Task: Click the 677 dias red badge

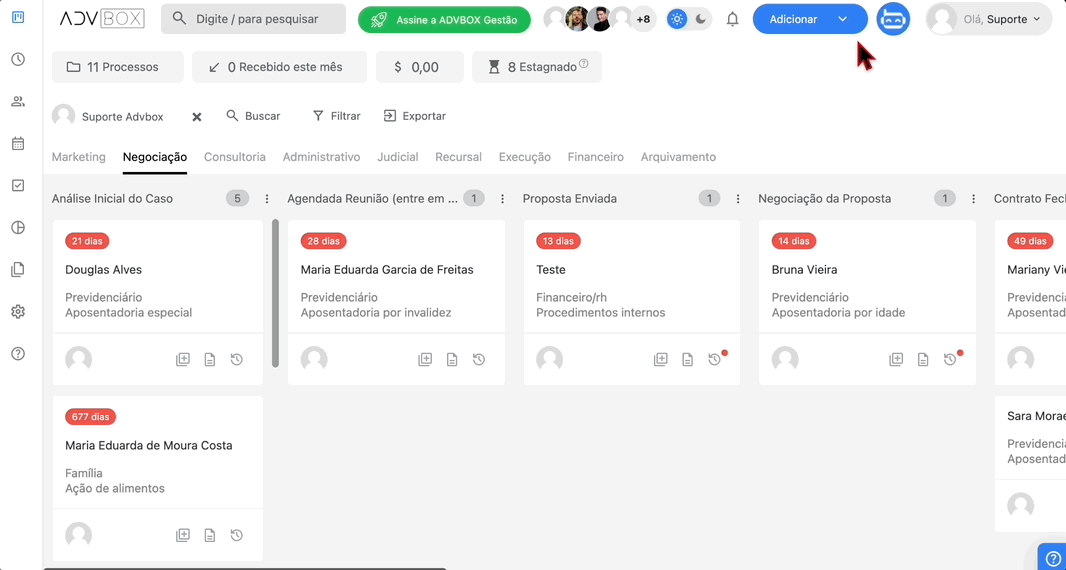Action: click(90, 417)
